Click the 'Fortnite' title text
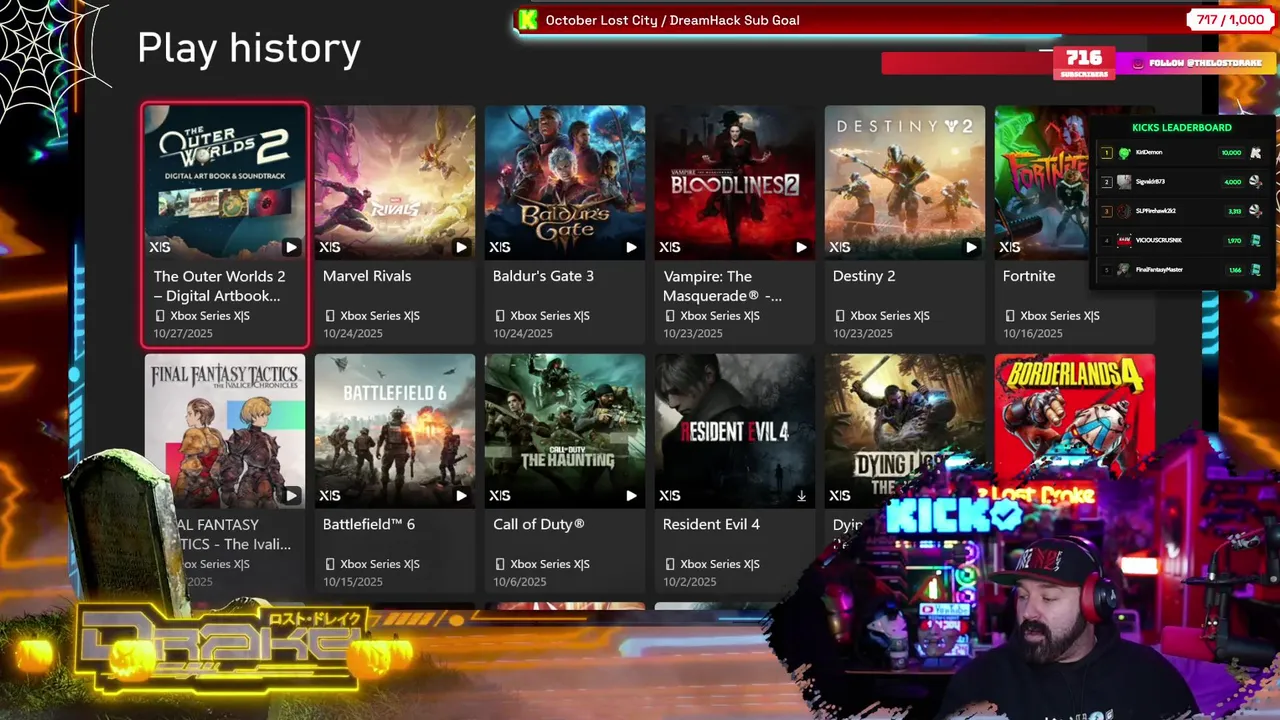 1029,276
